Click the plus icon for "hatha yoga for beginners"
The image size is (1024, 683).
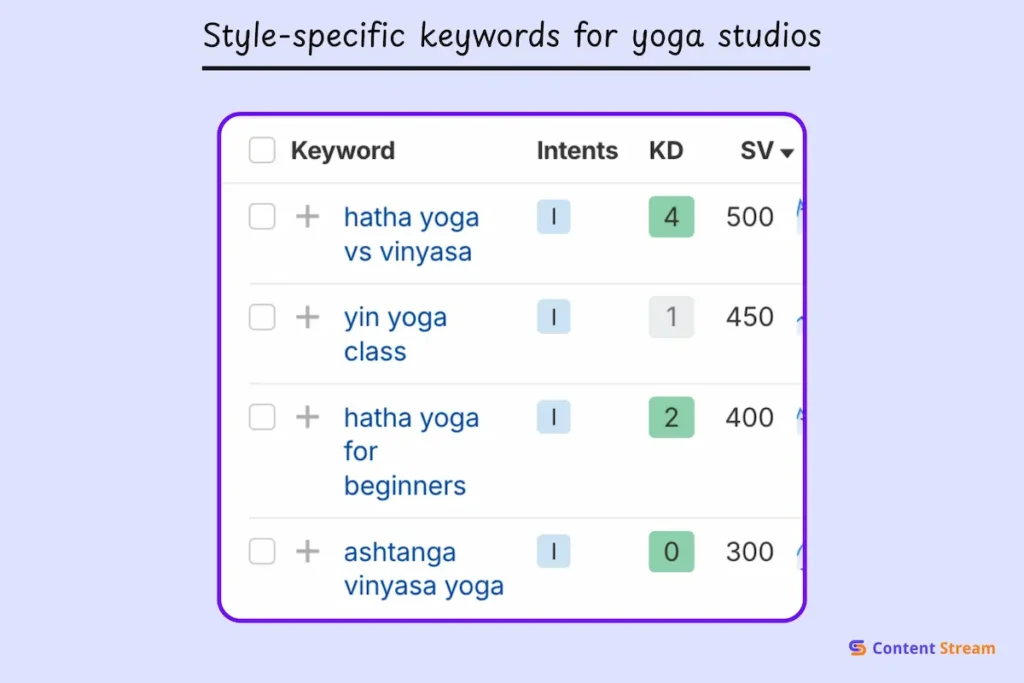point(307,417)
